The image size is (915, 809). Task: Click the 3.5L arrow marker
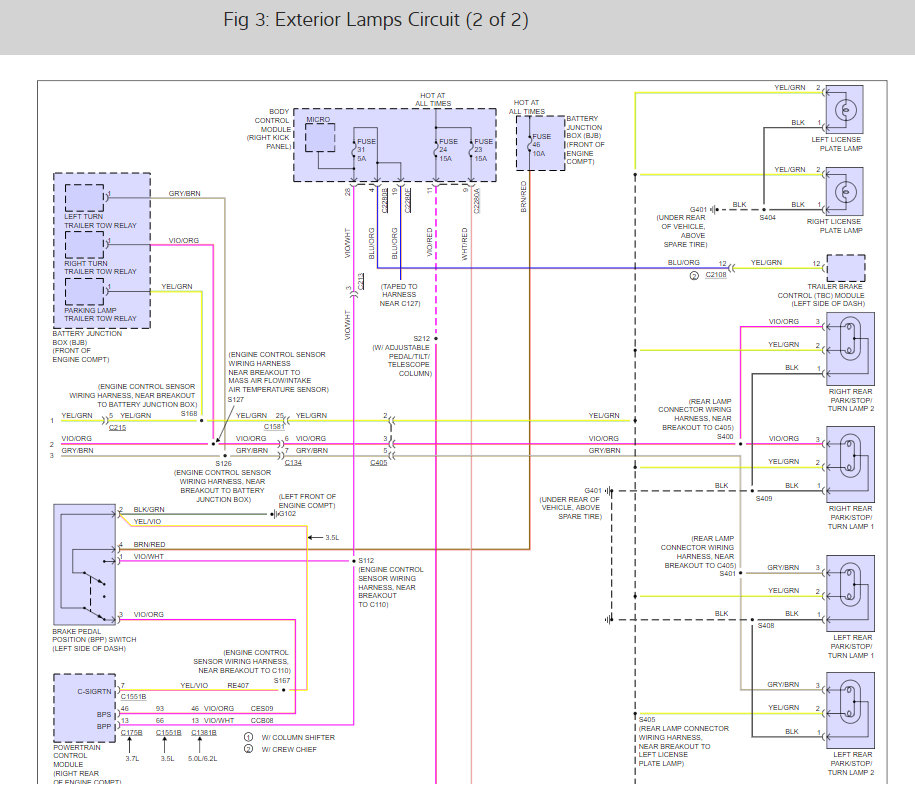point(315,538)
